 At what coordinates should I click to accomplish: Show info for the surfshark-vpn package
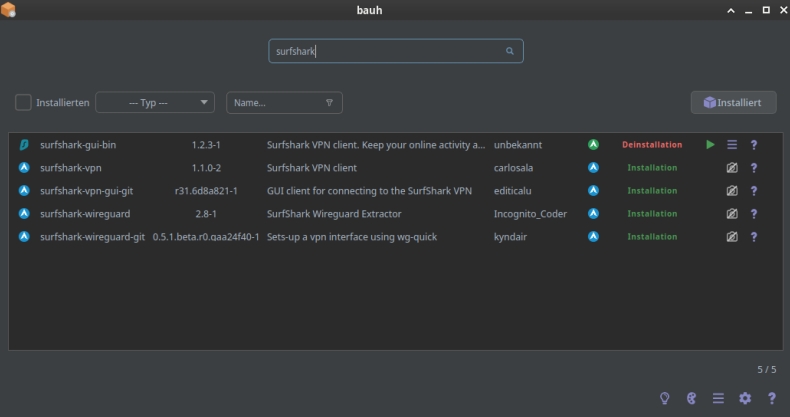754,168
